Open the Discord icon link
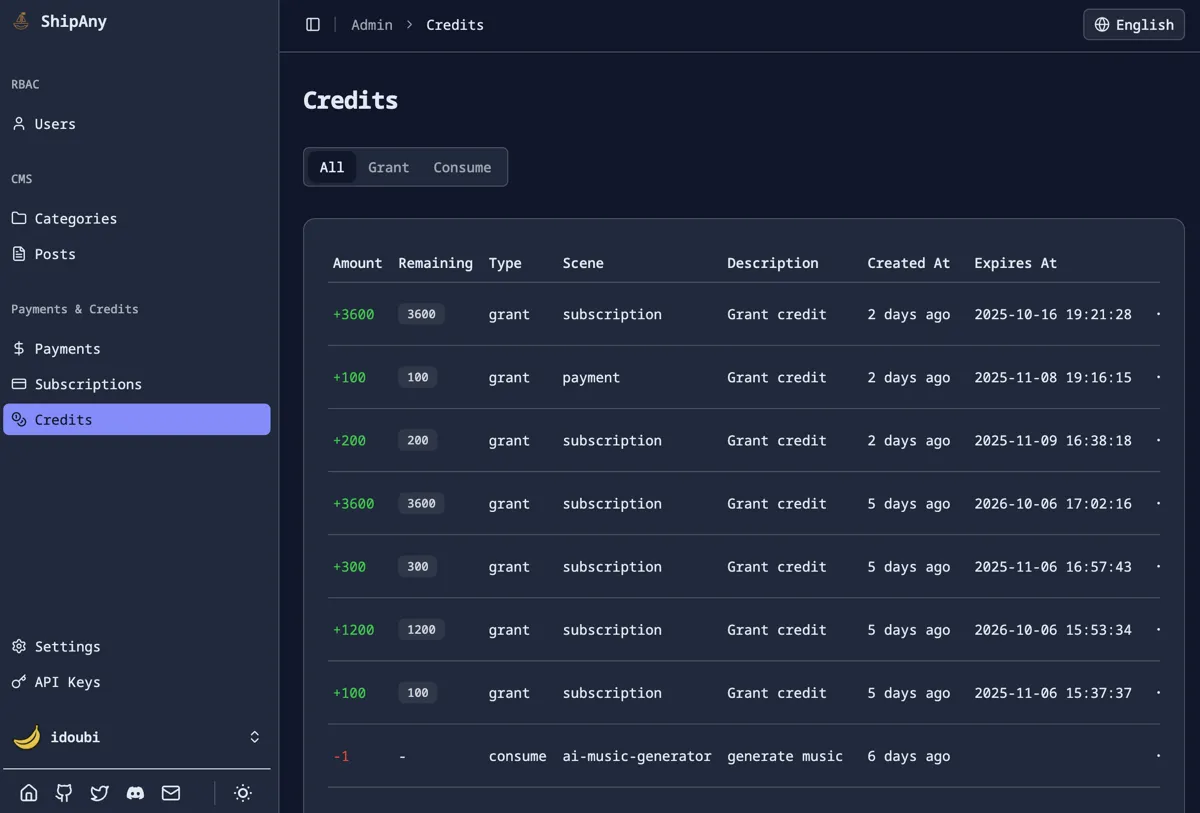The width and height of the screenshot is (1200, 813). 135,793
